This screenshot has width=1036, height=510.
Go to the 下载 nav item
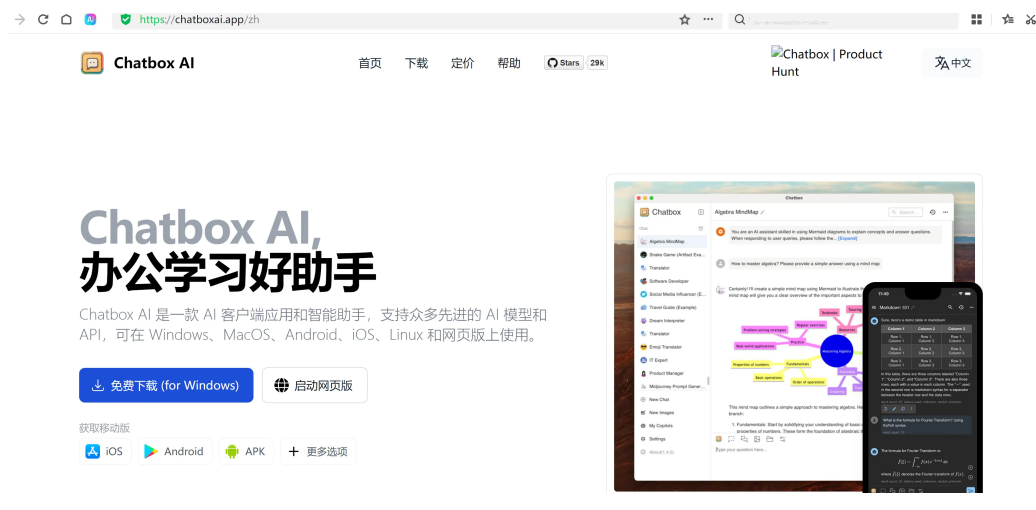416,63
